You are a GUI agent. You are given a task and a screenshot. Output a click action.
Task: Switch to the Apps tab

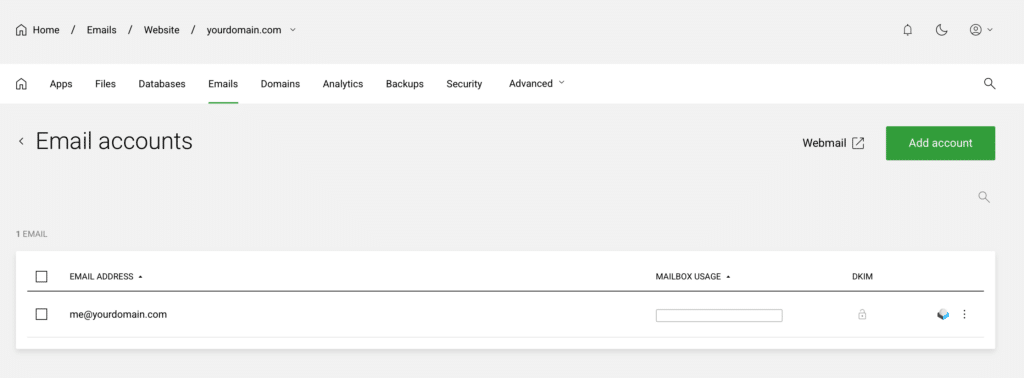[x=61, y=84]
